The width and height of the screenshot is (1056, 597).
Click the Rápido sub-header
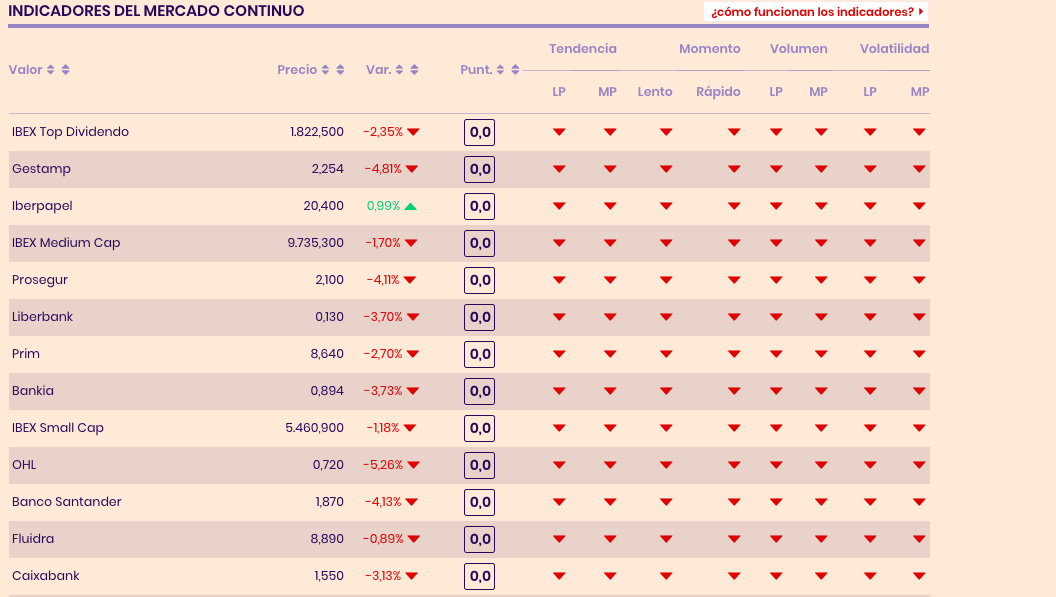click(718, 92)
